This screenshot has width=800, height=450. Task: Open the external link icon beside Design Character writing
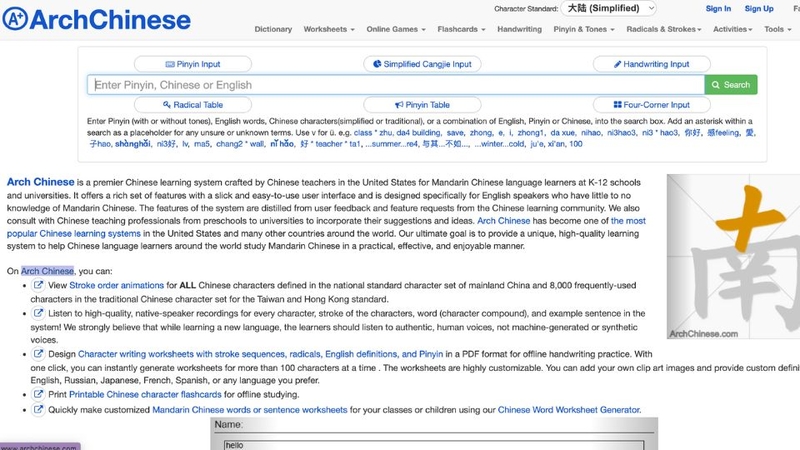(38, 353)
